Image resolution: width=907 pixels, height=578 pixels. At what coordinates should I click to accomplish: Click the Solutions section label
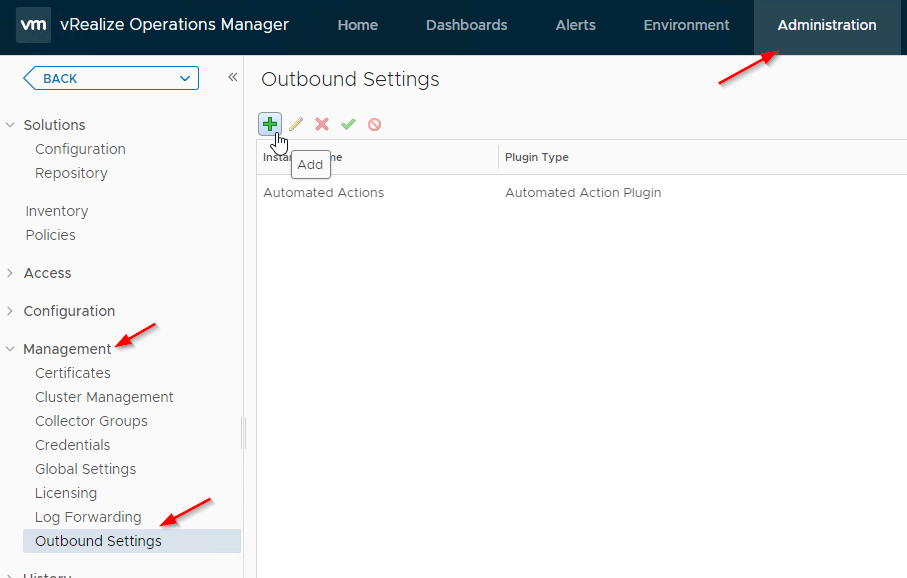54,125
